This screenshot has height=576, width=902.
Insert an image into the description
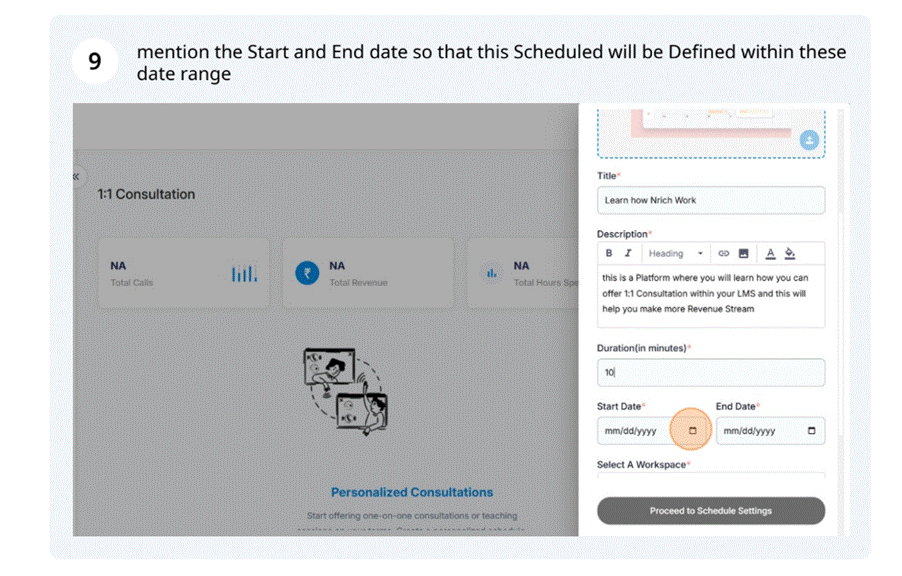click(x=743, y=254)
